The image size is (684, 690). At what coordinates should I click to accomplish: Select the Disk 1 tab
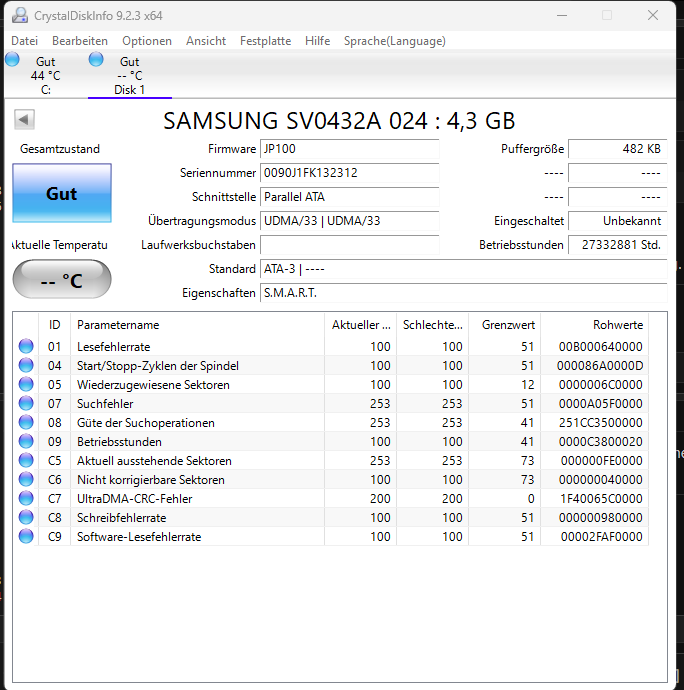pyautogui.click(x=129, y=75)
